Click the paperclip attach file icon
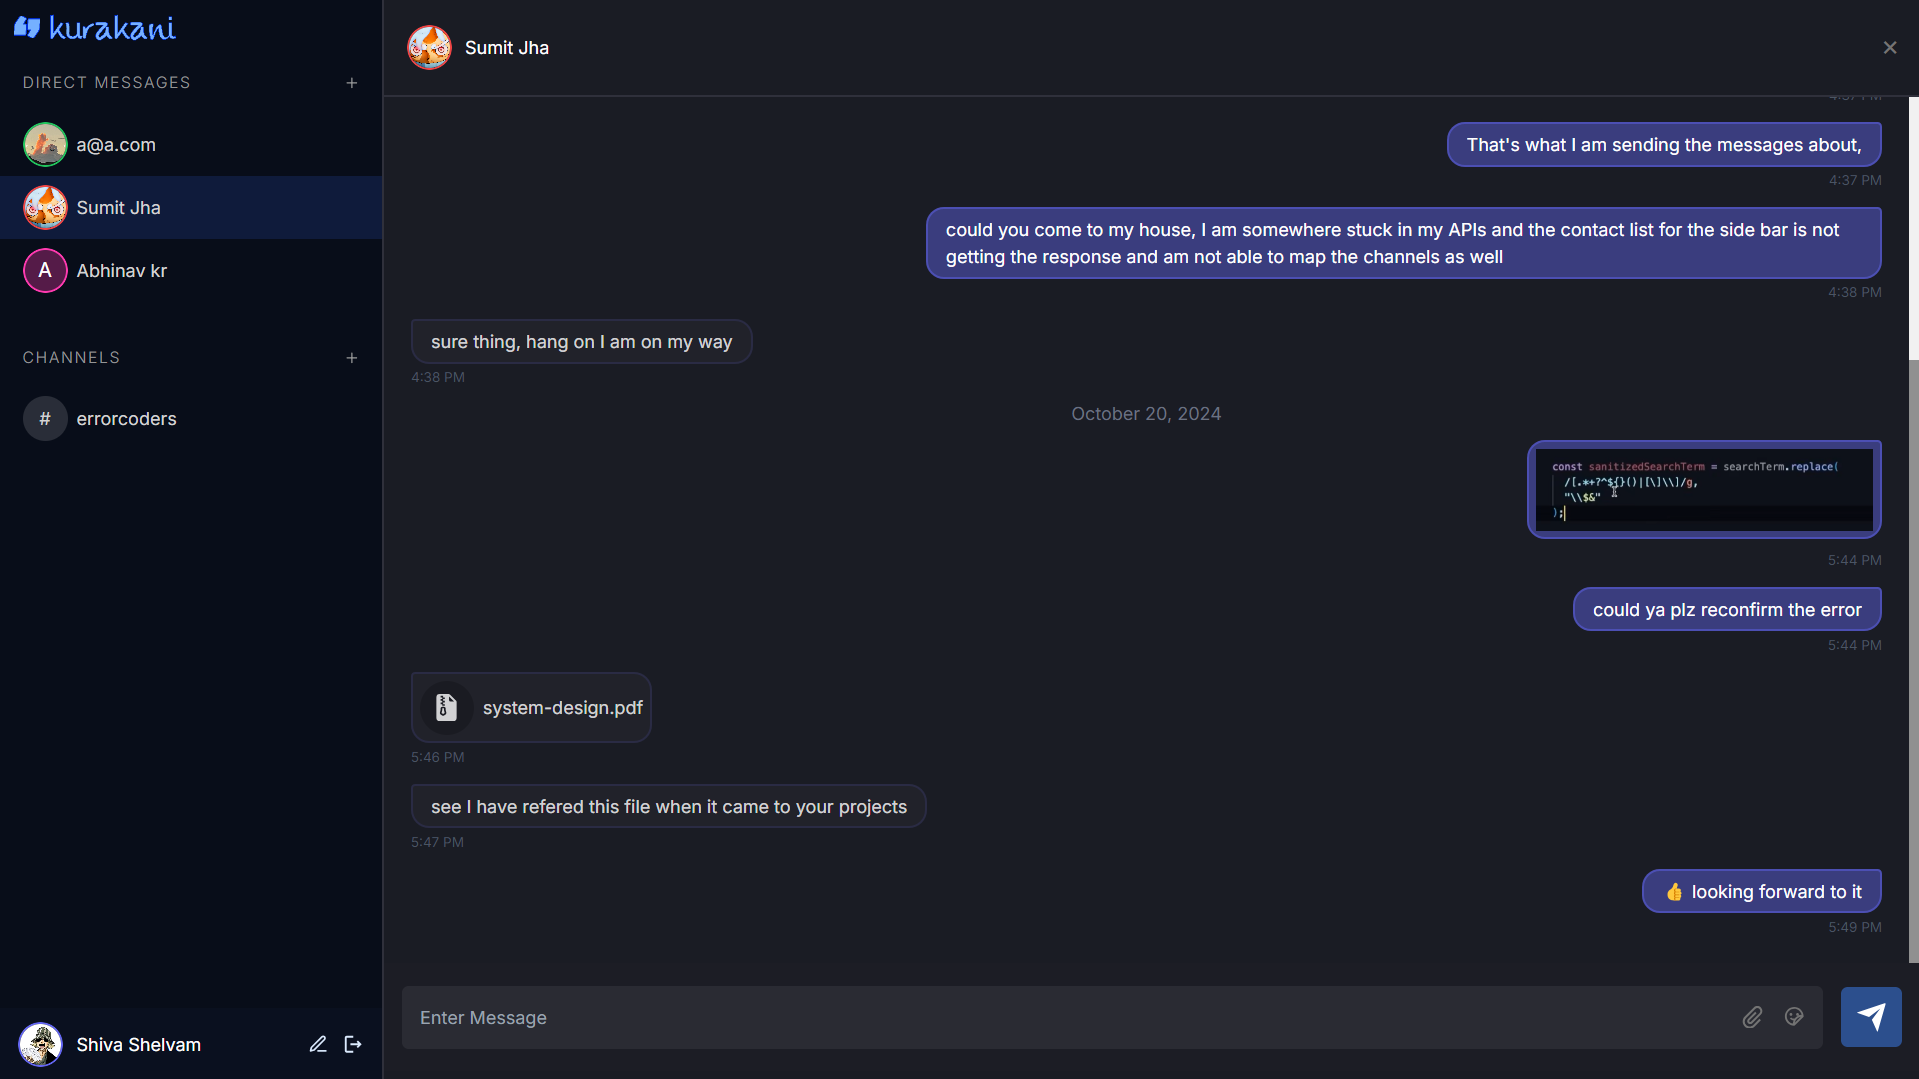This screenshot has height=1079, width=1919. (x=1752, y=1017)
